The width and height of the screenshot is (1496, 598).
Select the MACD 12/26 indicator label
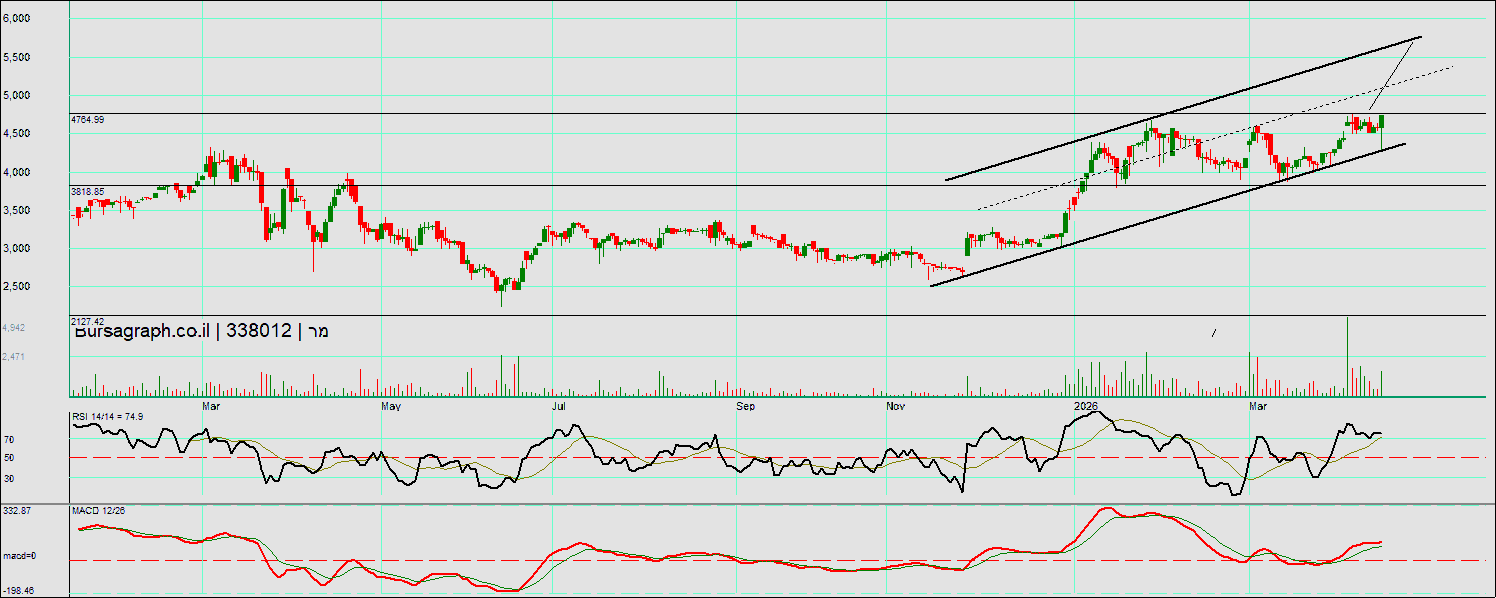[98, 511]
